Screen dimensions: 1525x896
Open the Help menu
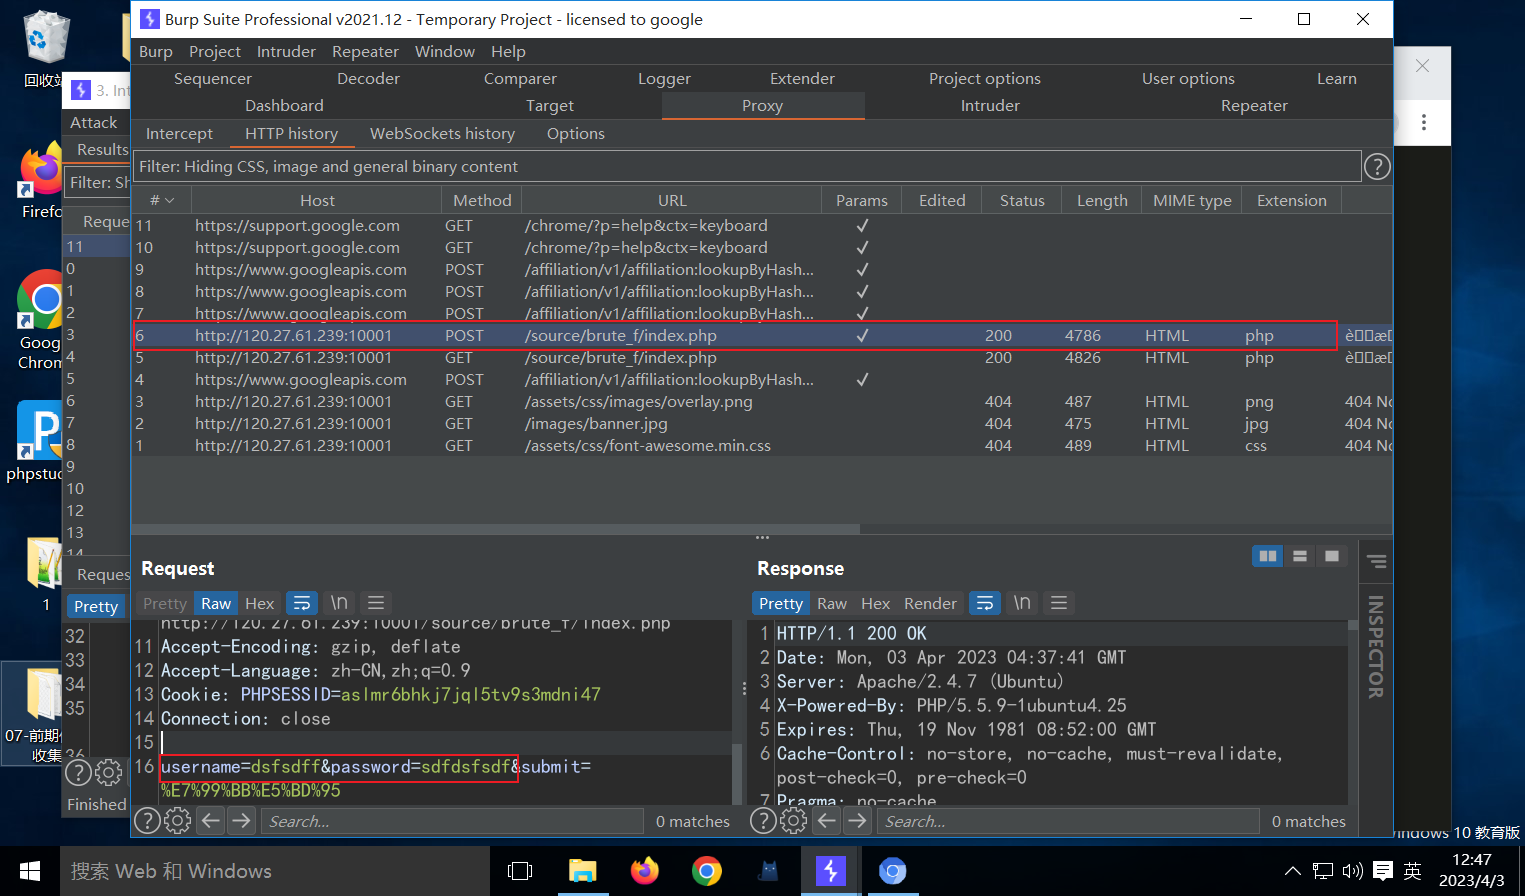508,52
